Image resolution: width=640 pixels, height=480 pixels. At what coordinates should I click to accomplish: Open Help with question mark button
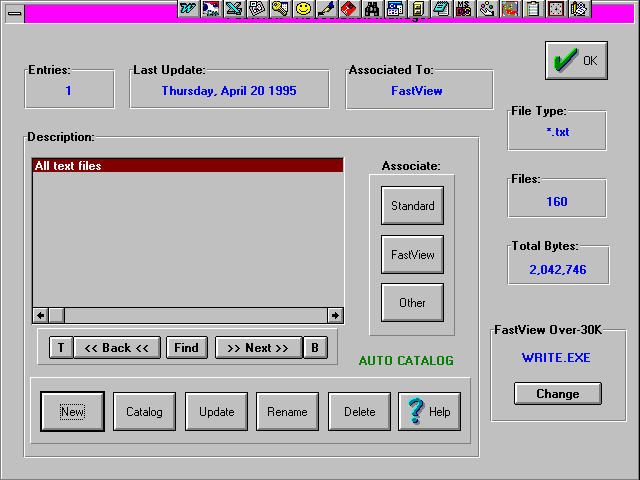(x=429, y=411)
